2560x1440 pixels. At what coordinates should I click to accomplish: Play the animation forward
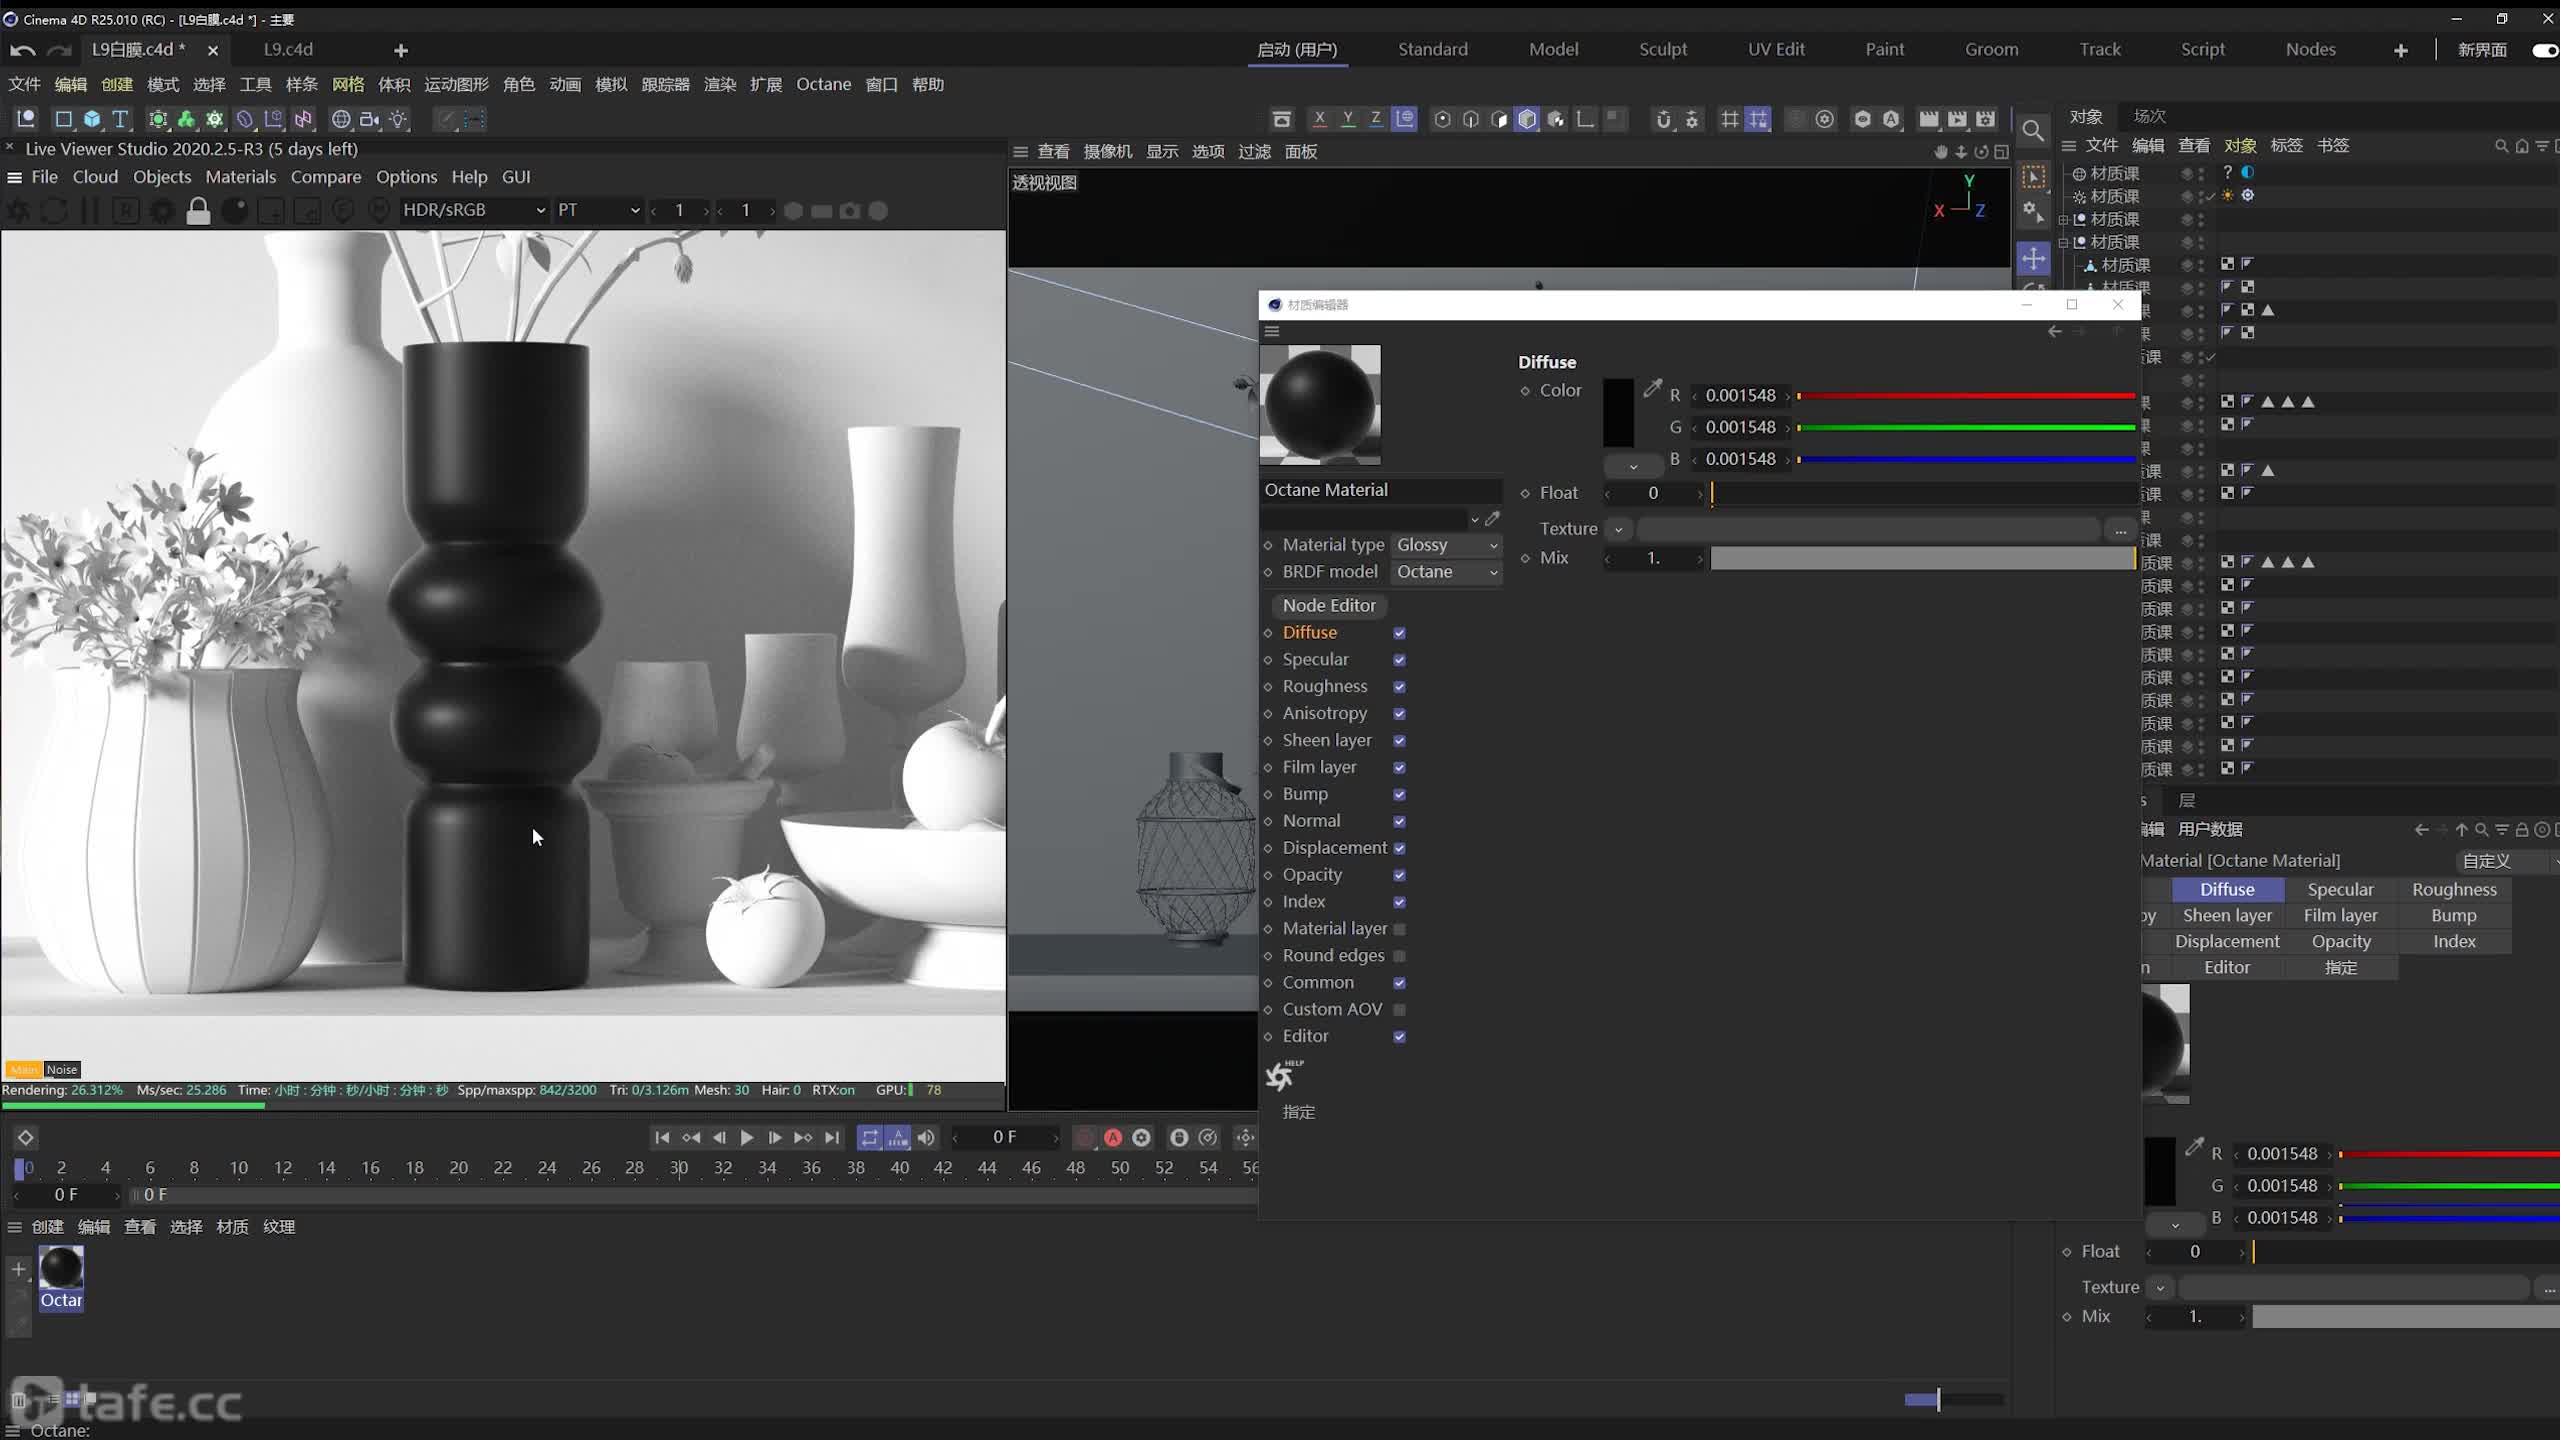tap(746, 1138)
